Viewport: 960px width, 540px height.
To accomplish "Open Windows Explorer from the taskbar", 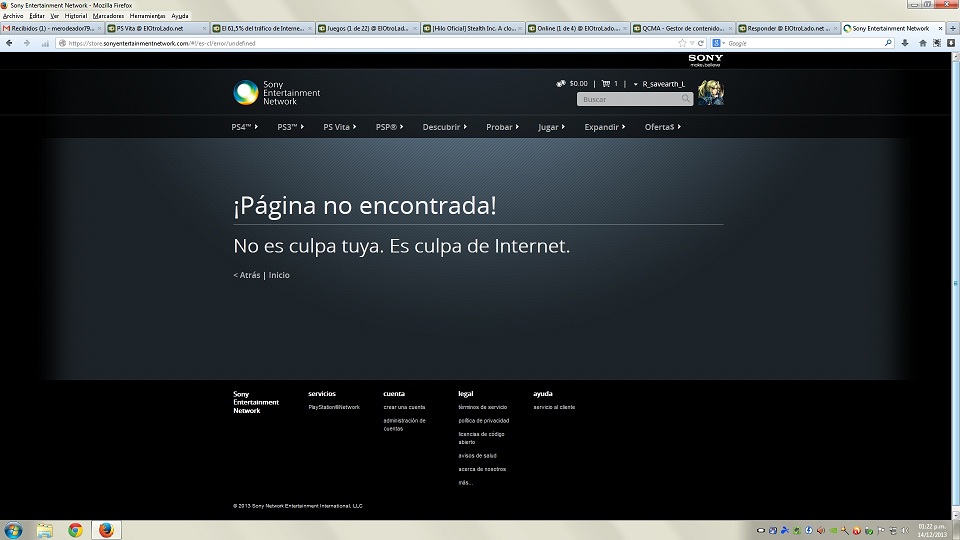I will click(44, 530).
